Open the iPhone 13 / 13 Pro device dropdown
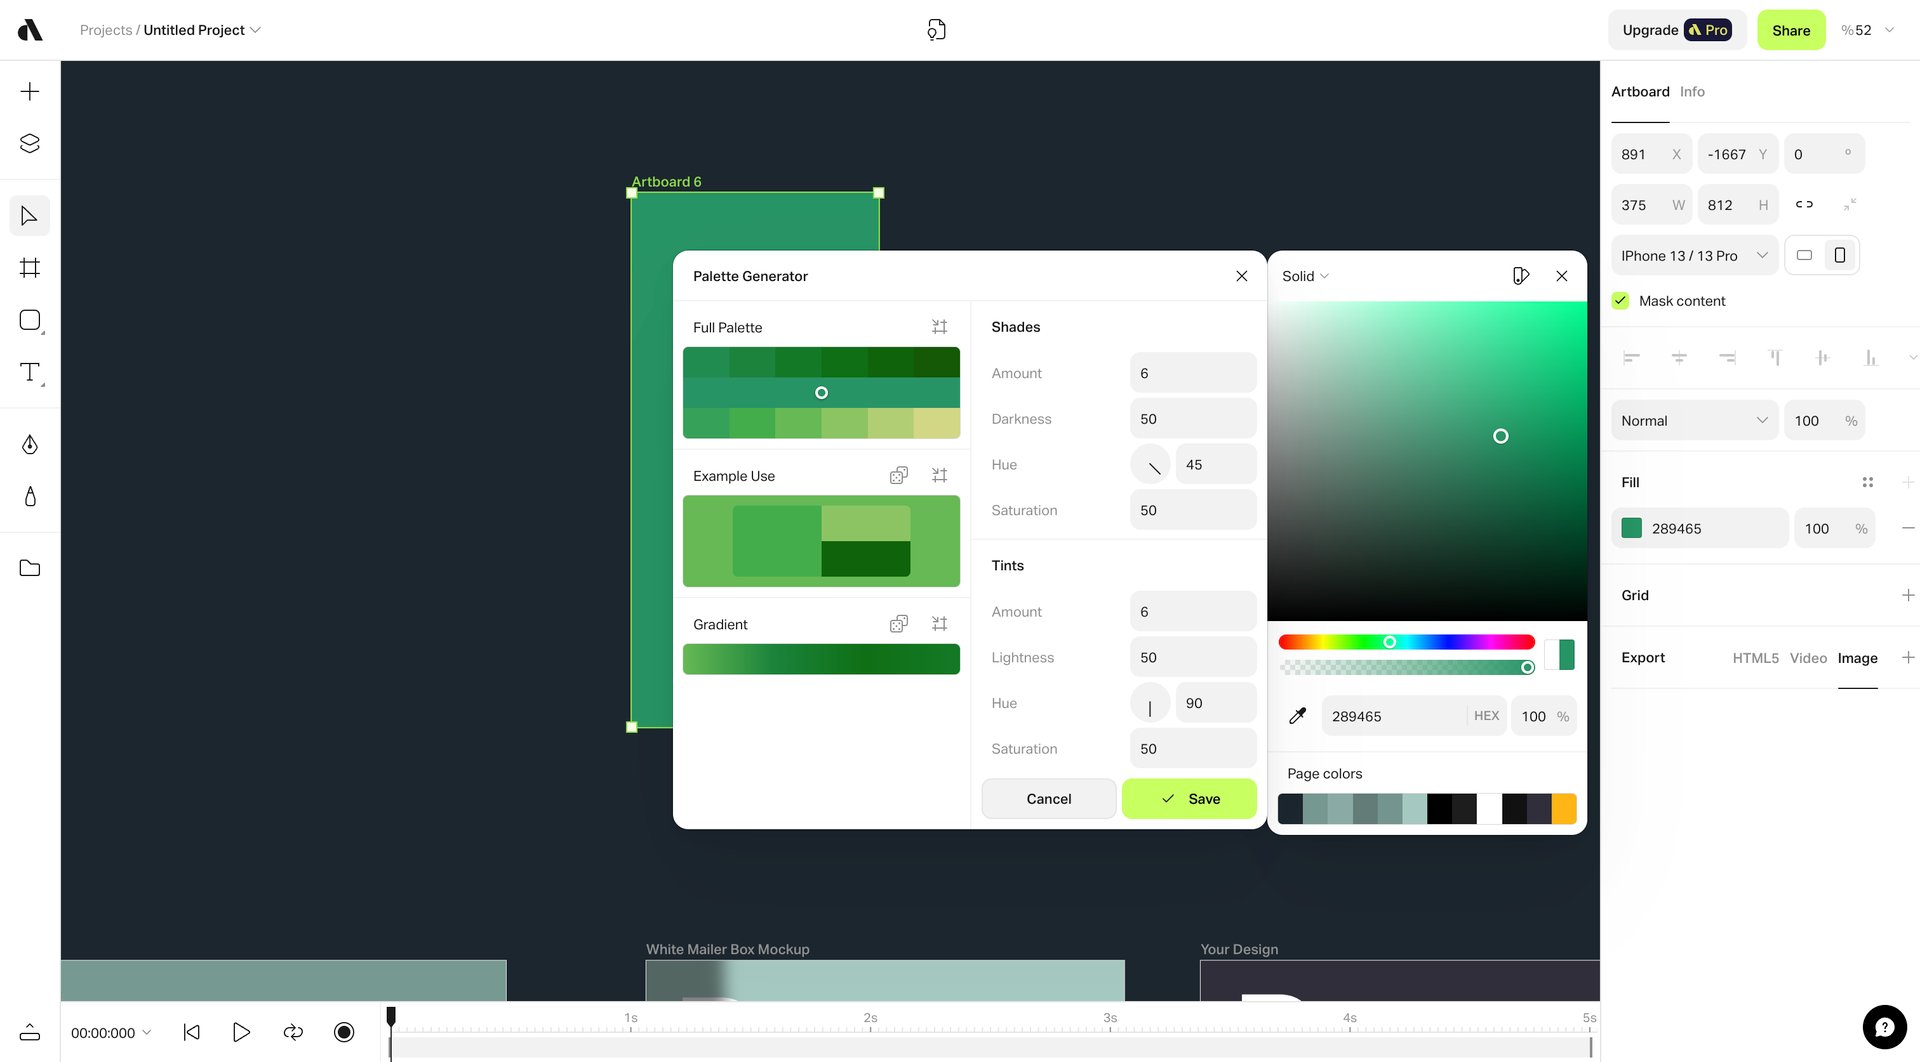 (1692, 255)
